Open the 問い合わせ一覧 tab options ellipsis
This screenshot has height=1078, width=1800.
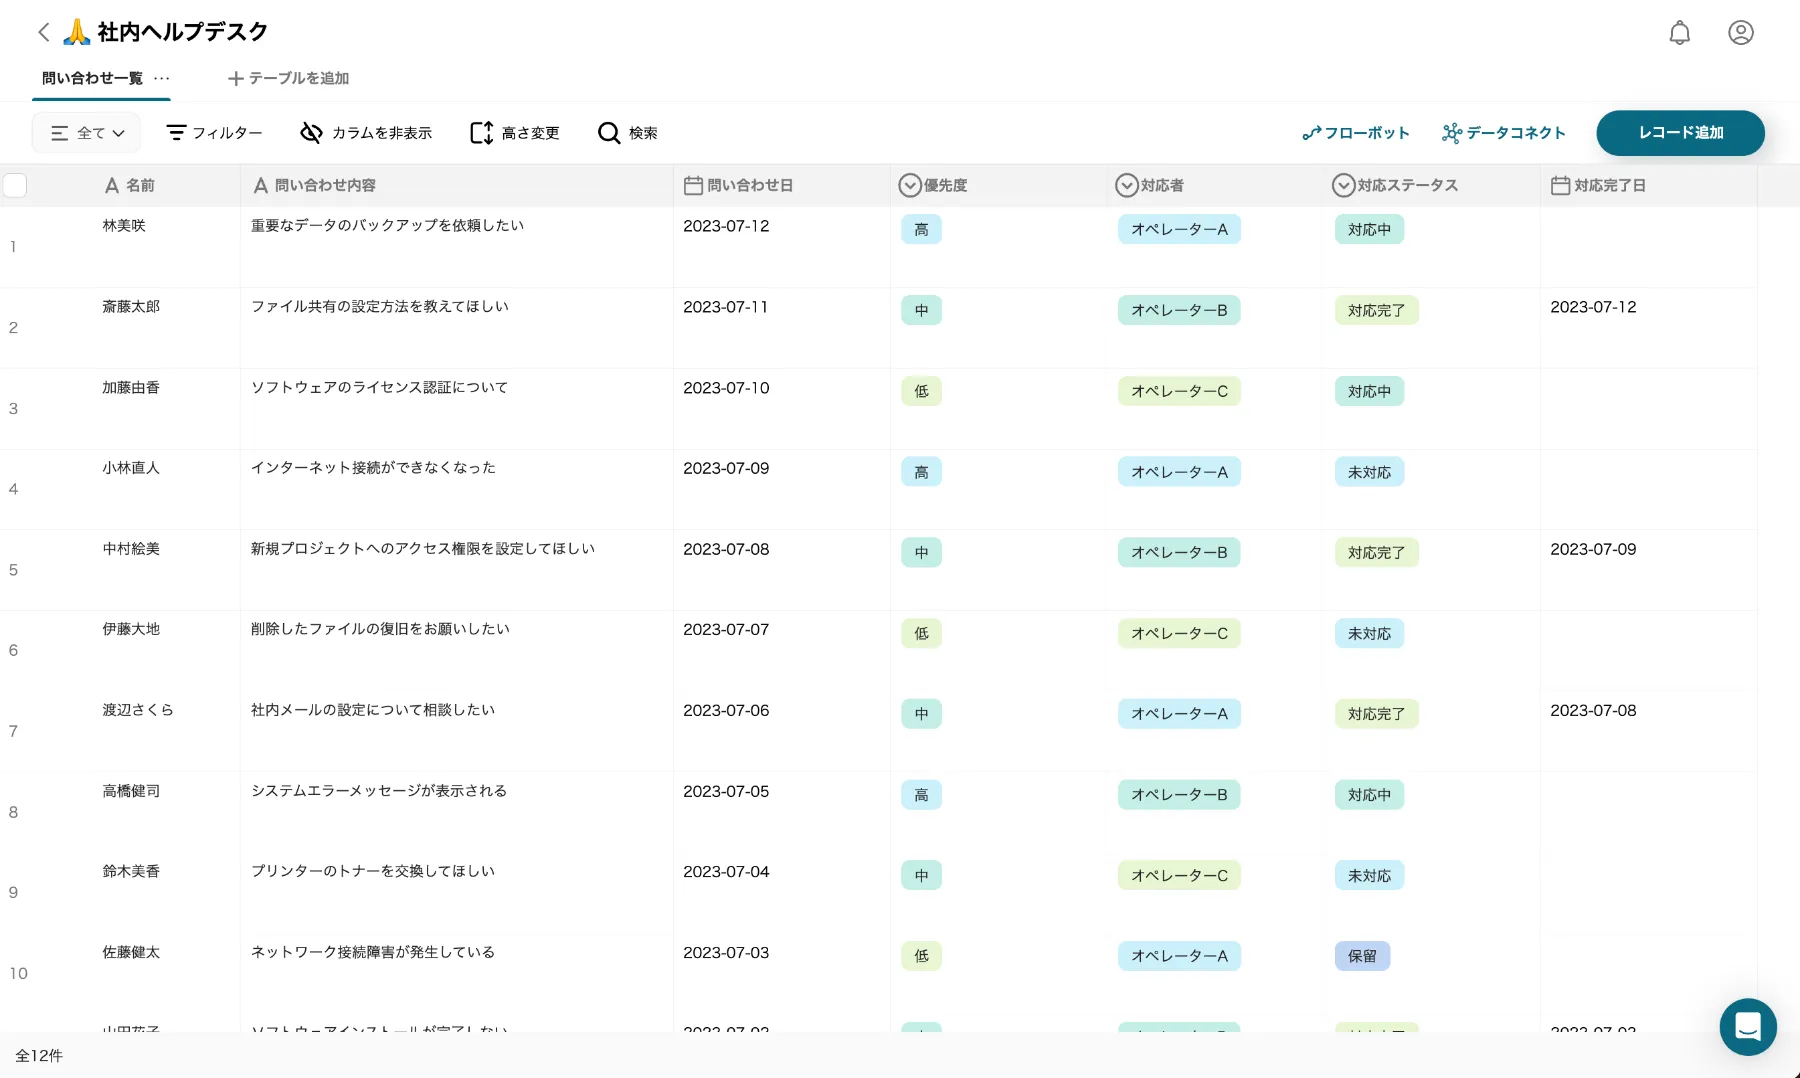point(162,78)
